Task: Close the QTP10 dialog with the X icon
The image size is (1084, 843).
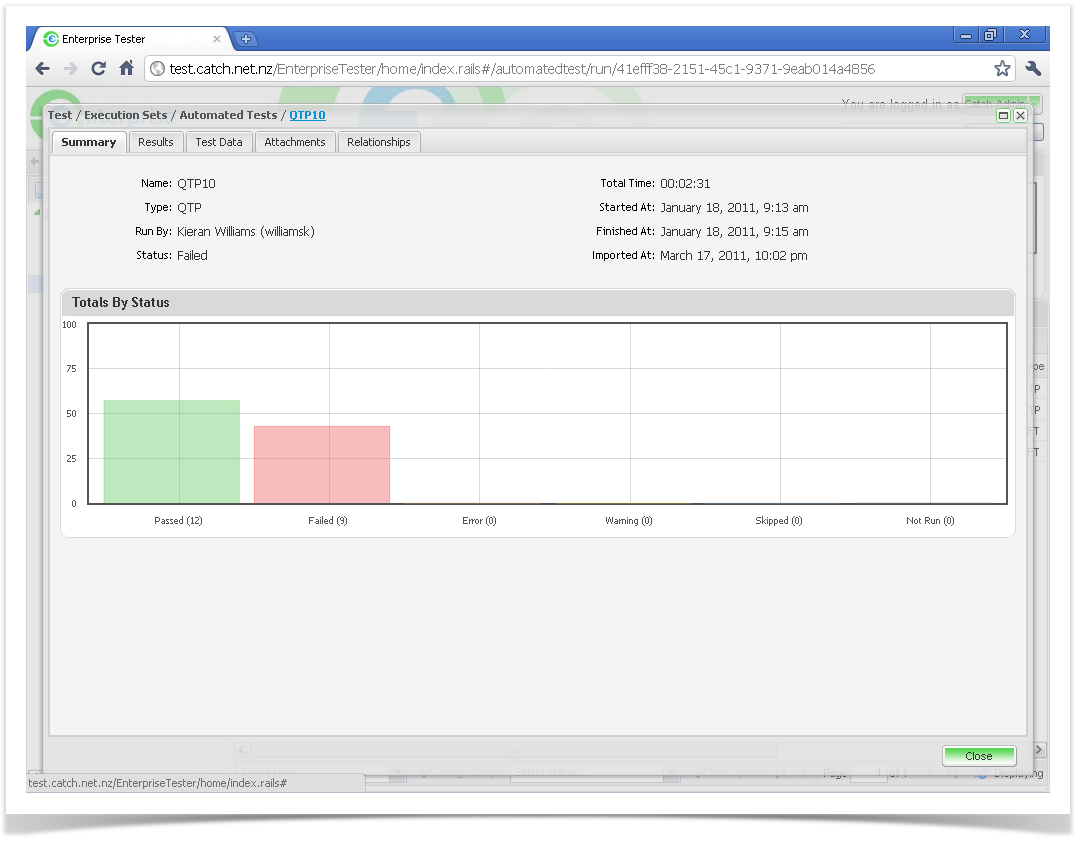Action: coord(1020,116)
